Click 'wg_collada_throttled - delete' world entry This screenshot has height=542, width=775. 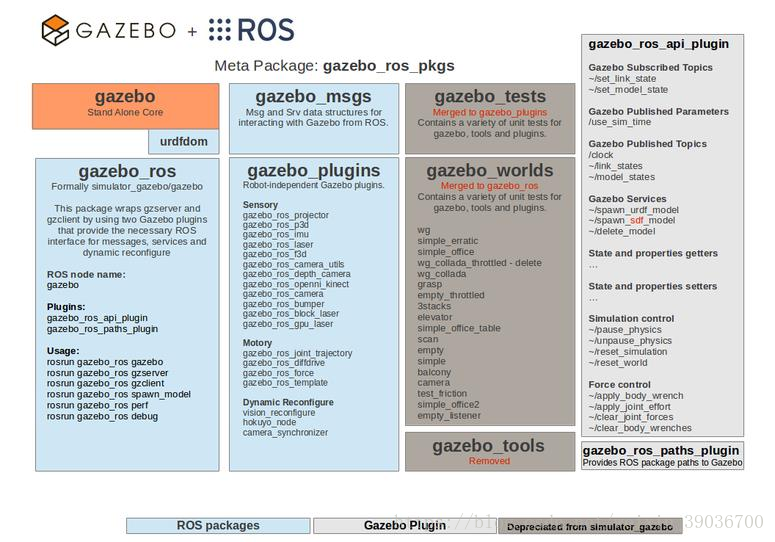coord(479,263)
